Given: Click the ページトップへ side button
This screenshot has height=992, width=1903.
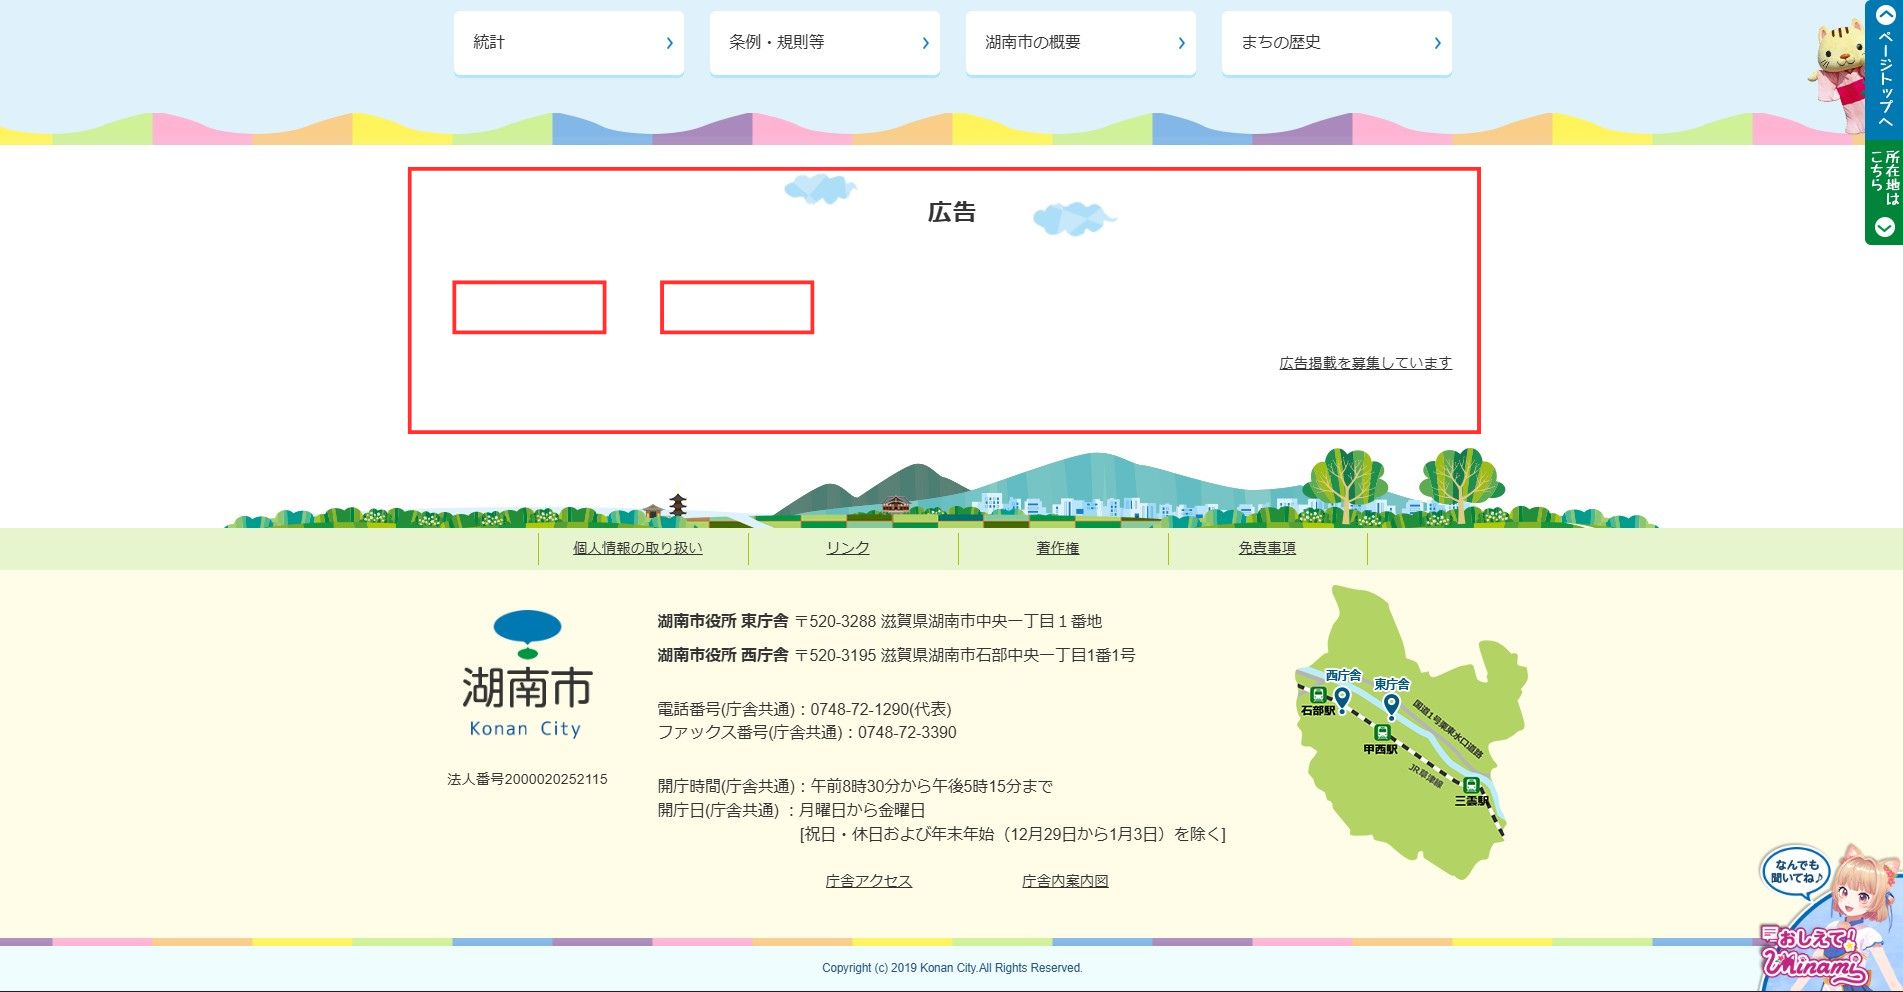Looking at the screenshot, I should click(1884, 68).
